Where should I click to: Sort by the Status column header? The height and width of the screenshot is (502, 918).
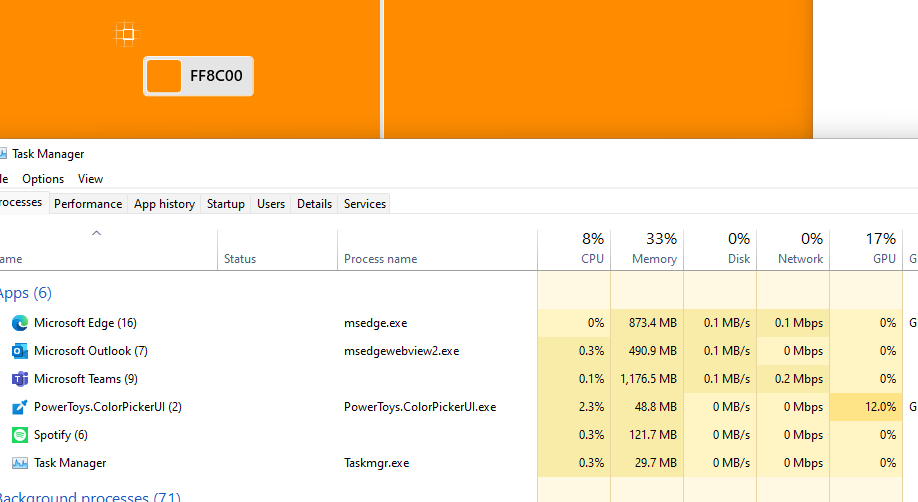[278, 251]
